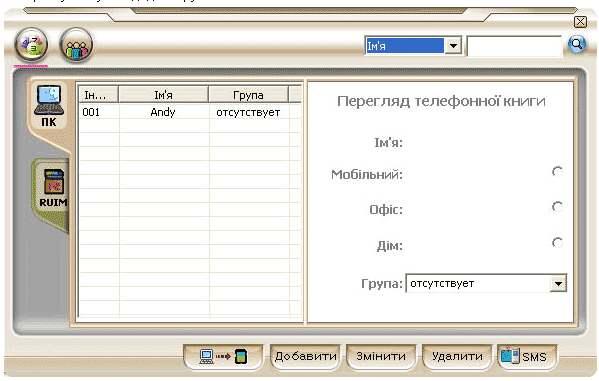Select the Офіс radio button

coord(557,207)
